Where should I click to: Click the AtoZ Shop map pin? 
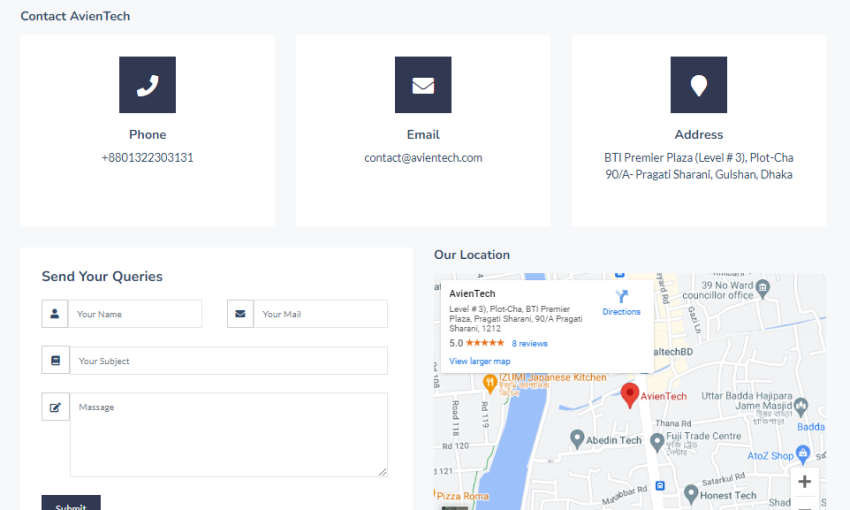[803, 453]
